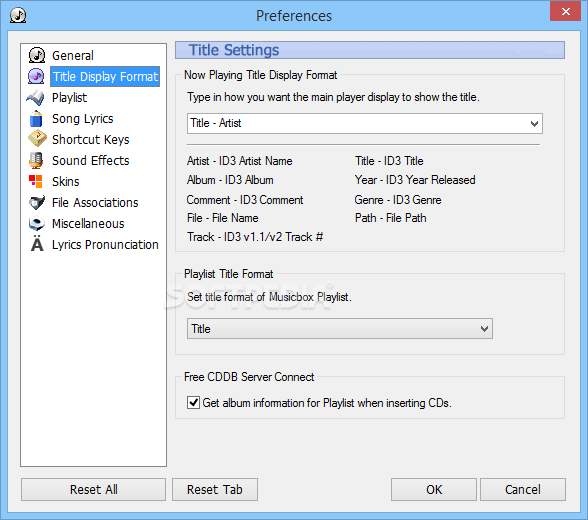Click the Reset Tab button
Image resolution: width=588 pixels, height=520 pixels.
[215, 489]
